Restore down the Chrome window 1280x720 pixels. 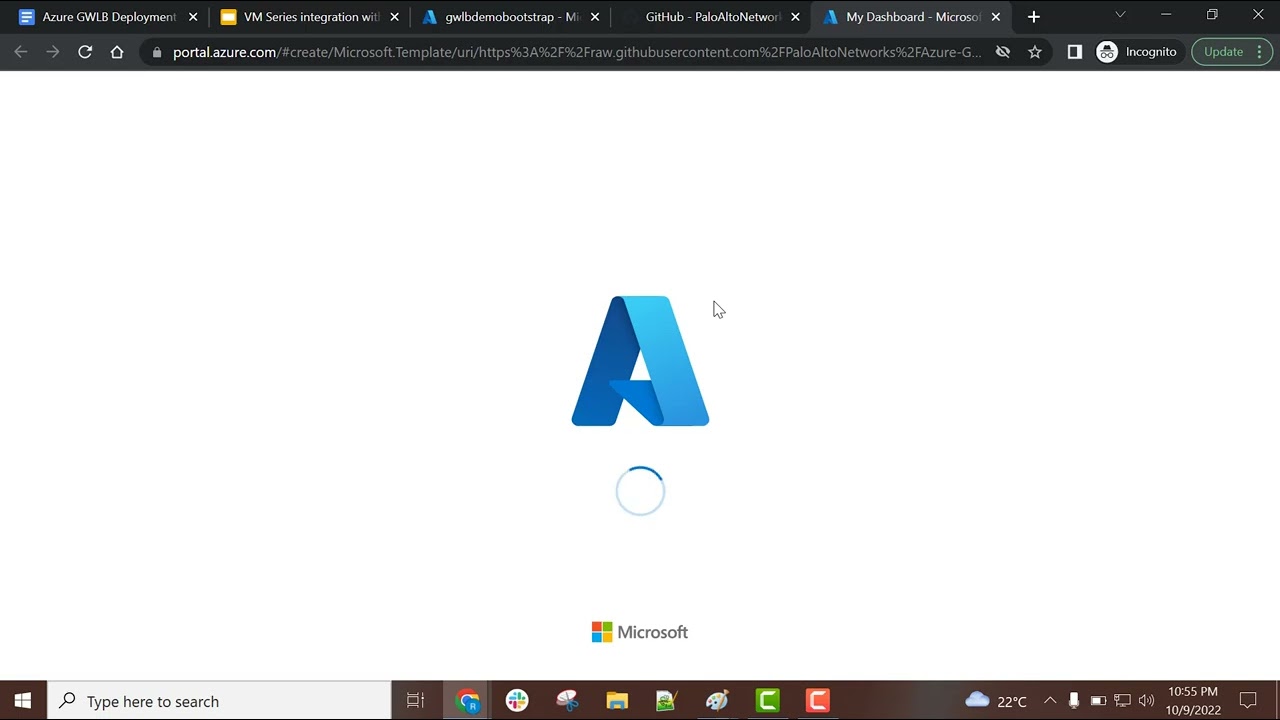pos(1212,15)
